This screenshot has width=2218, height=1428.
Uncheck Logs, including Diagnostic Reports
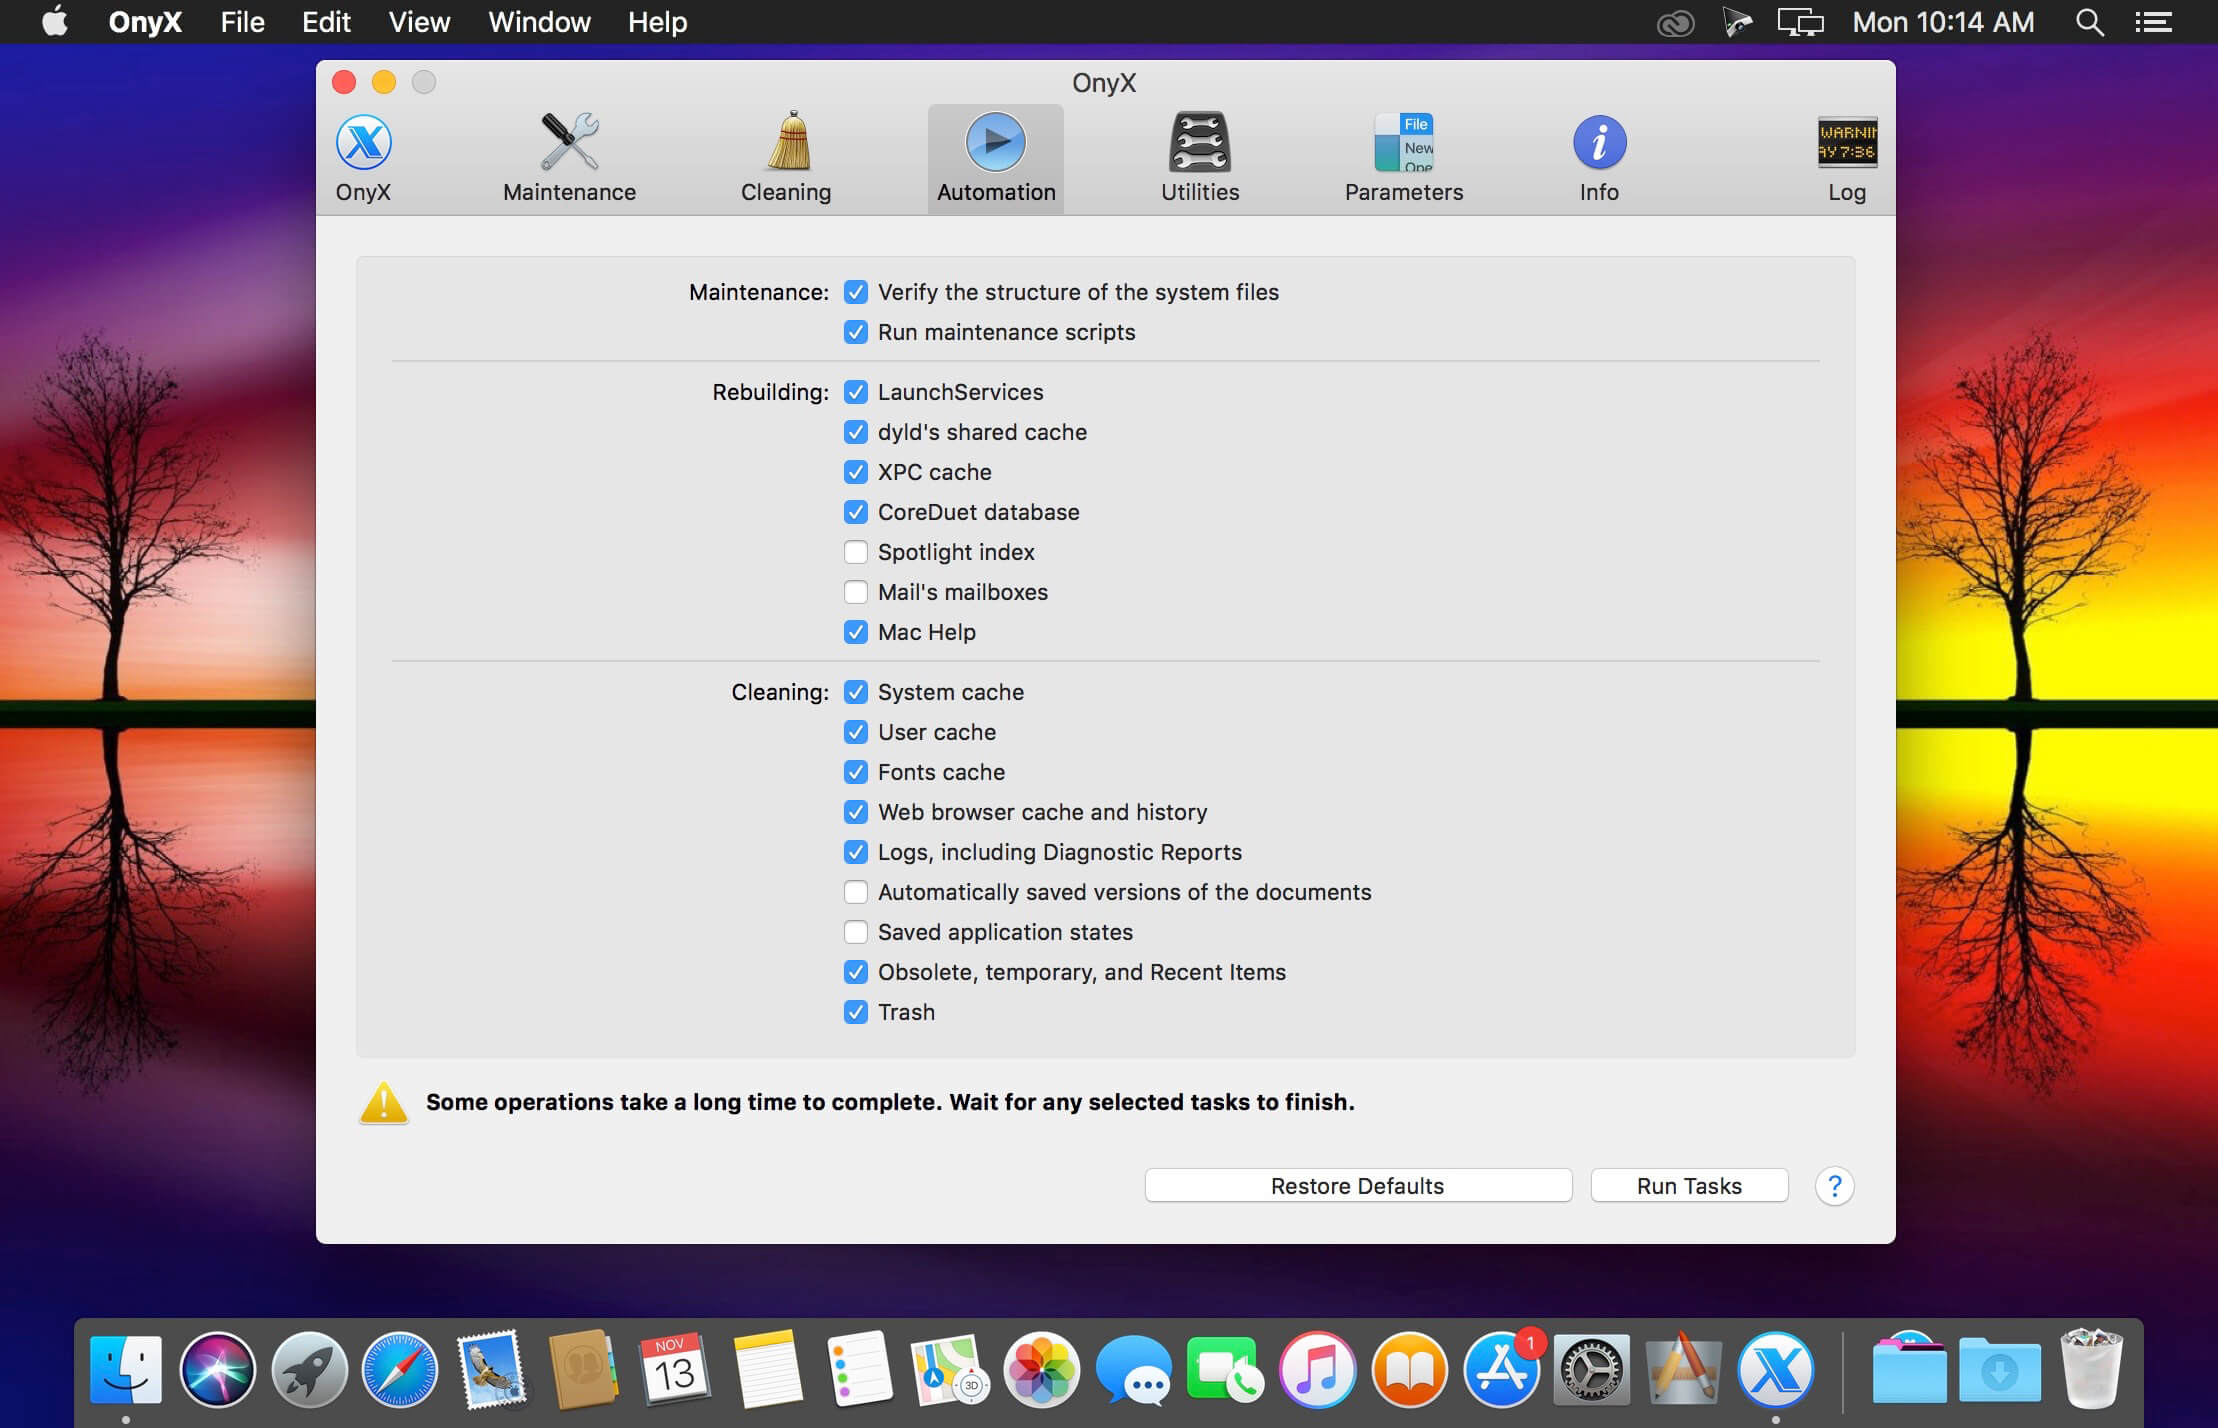856,852
